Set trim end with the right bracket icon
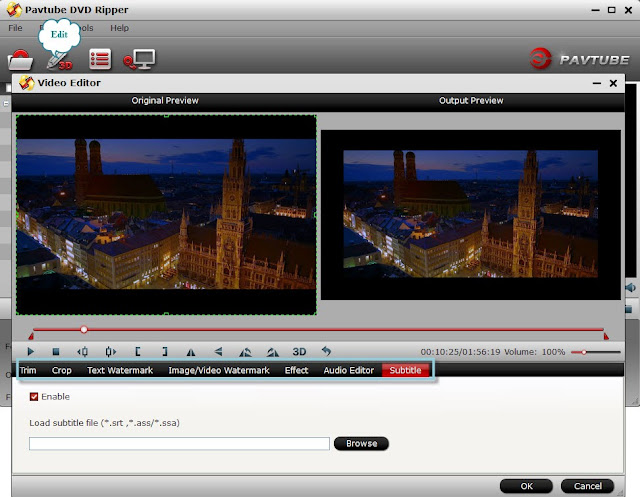 pyautogui.click(x=164, y=351)
